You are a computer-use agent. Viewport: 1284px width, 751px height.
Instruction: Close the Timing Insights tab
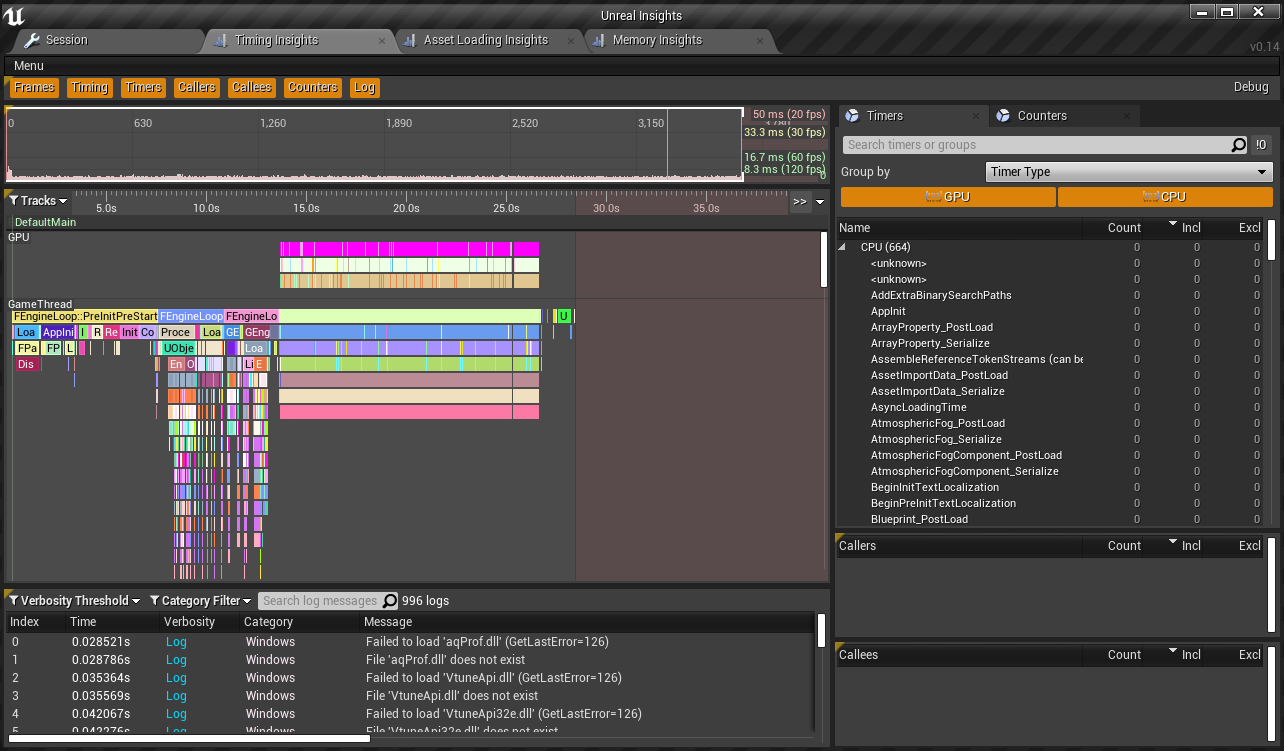[382, 41]
